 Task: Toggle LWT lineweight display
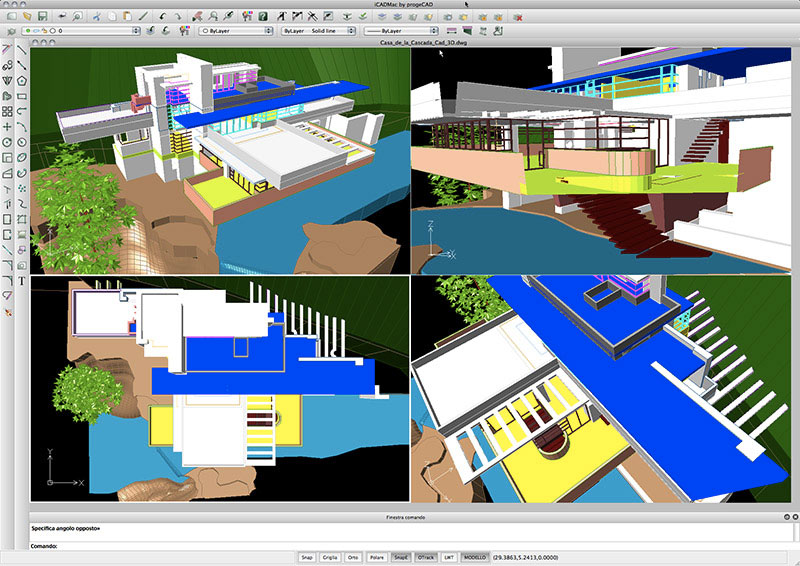click(x=448, y=557)
